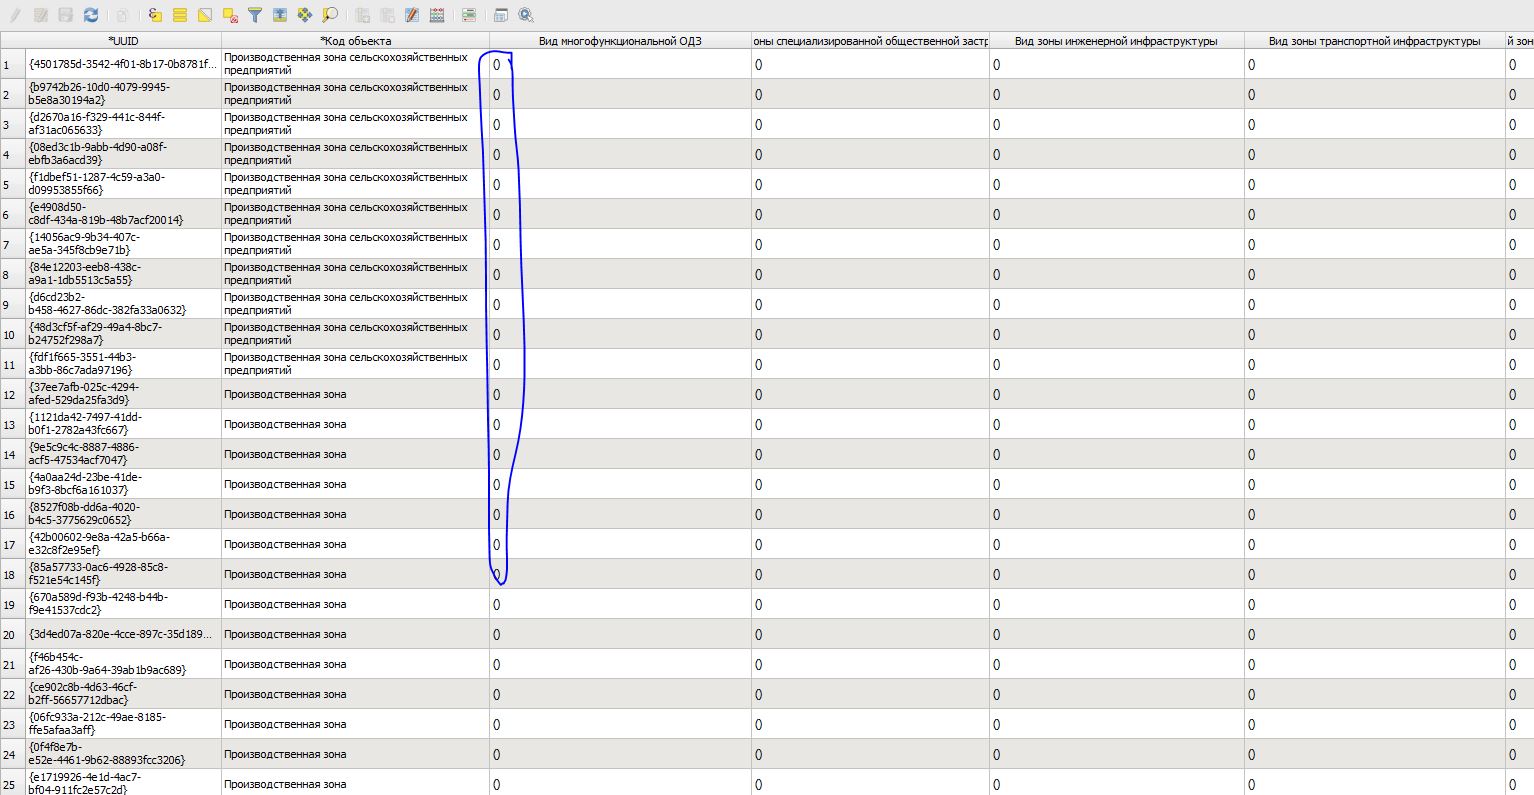Click UUID cell starting with {b9742b26-10d0
The width and height of the screenshot is (1534, 795).
pyautogui.click(x=123, y=94)
